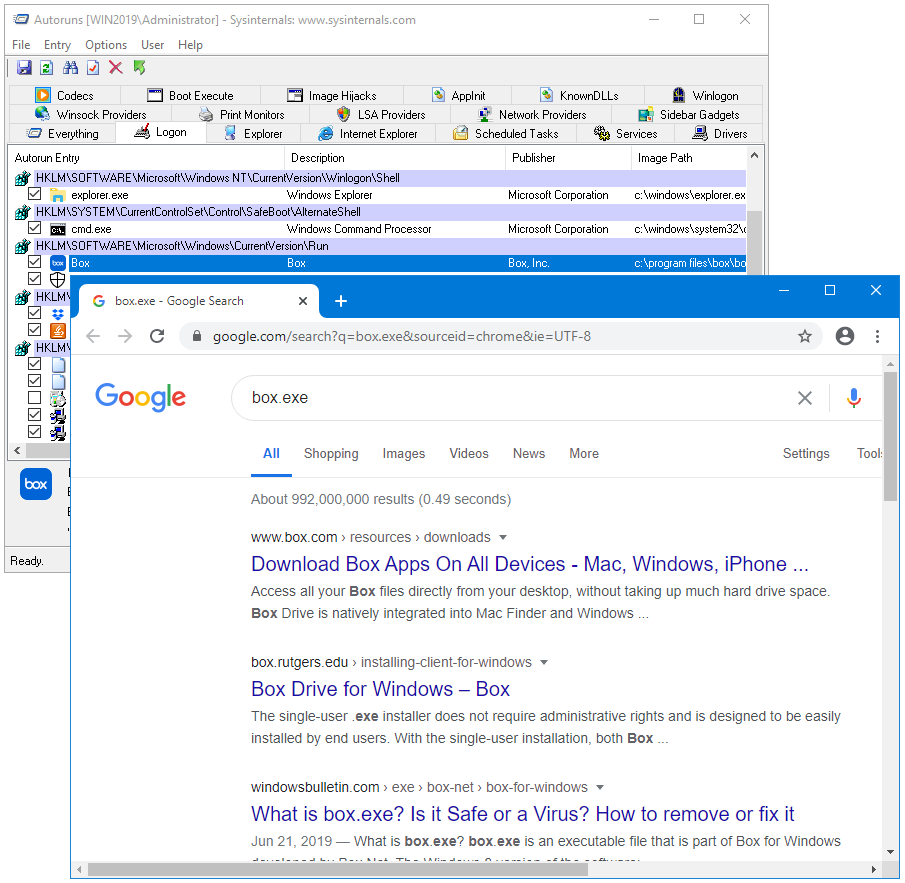Switch to the Drivers tab
Image resolution: width=905 pixels, height=883 pixels.
coord(719,134)
